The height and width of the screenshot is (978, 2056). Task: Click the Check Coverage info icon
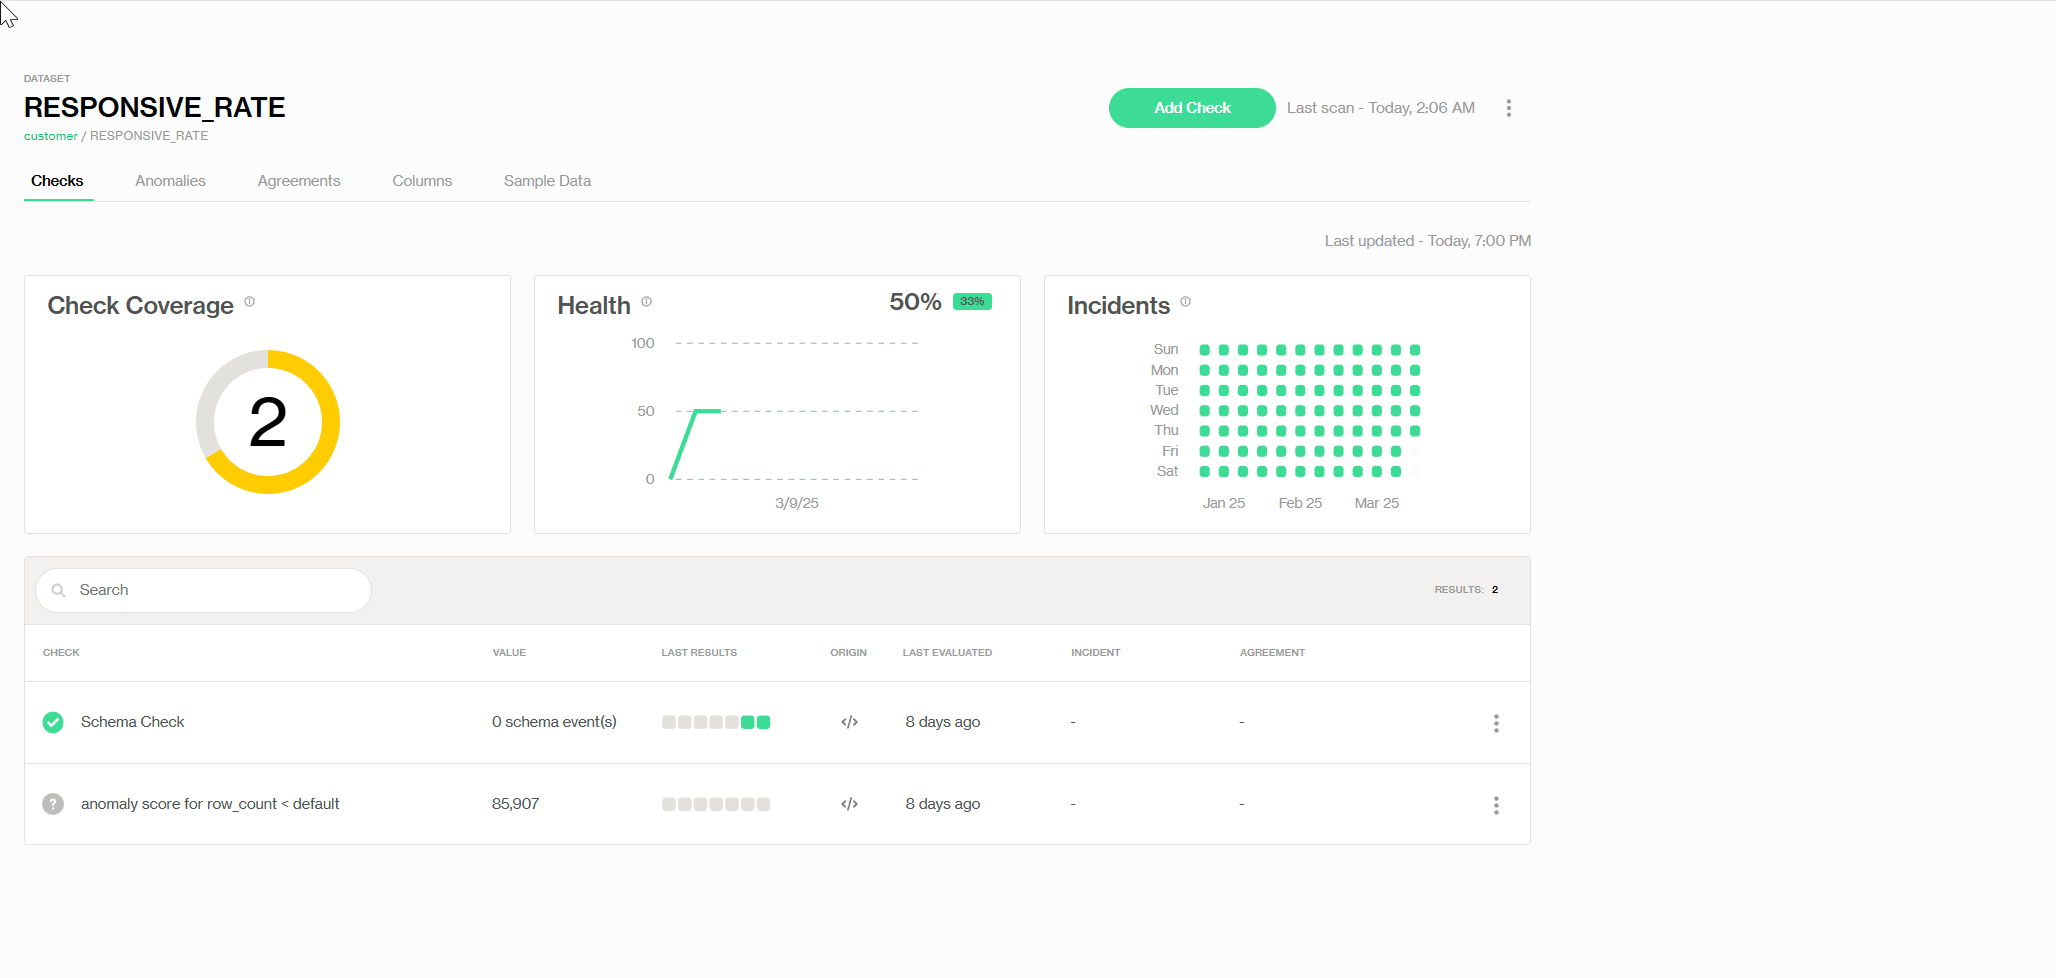pyautogui.click(x=250, y=301)
